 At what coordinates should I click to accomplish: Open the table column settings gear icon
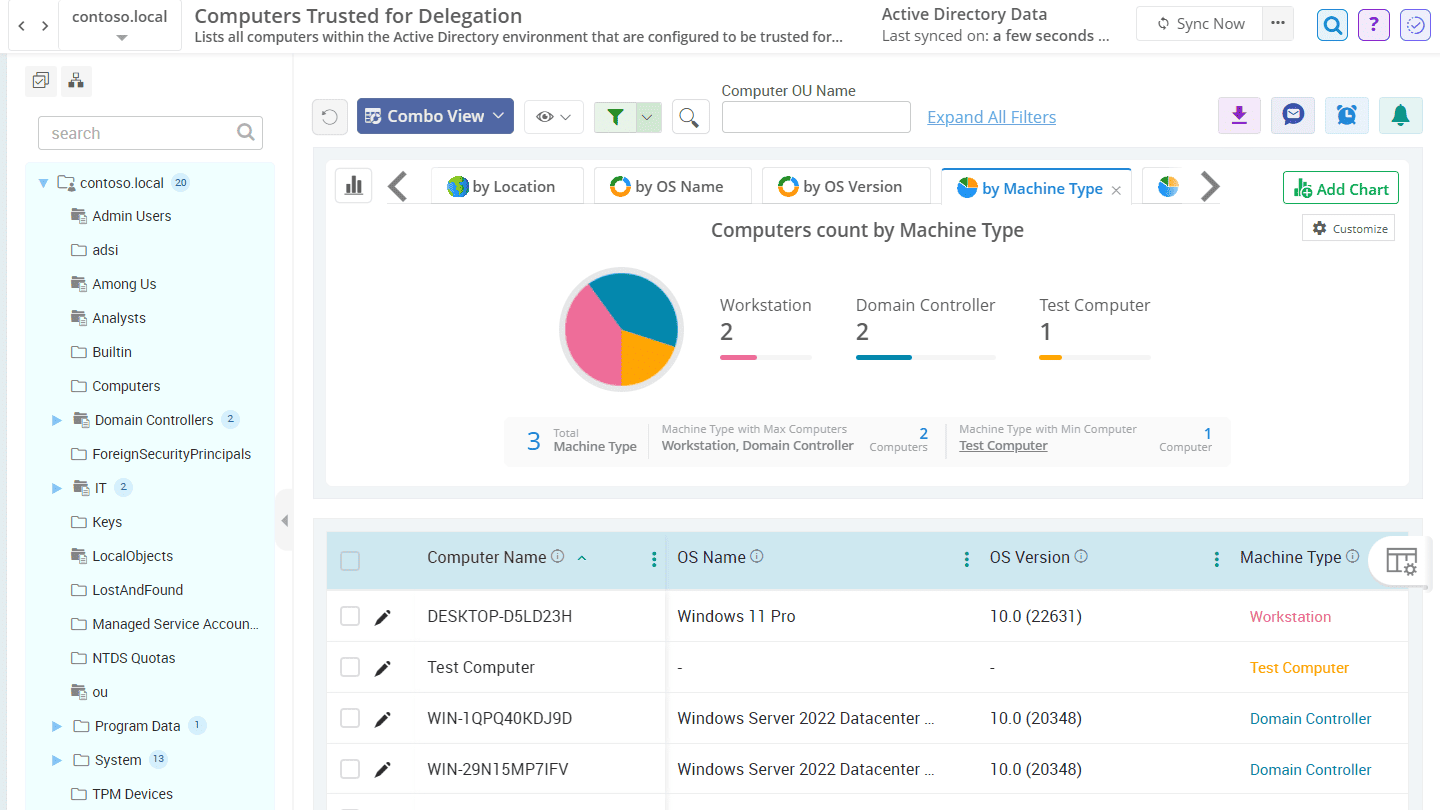tap(1400, 561)
